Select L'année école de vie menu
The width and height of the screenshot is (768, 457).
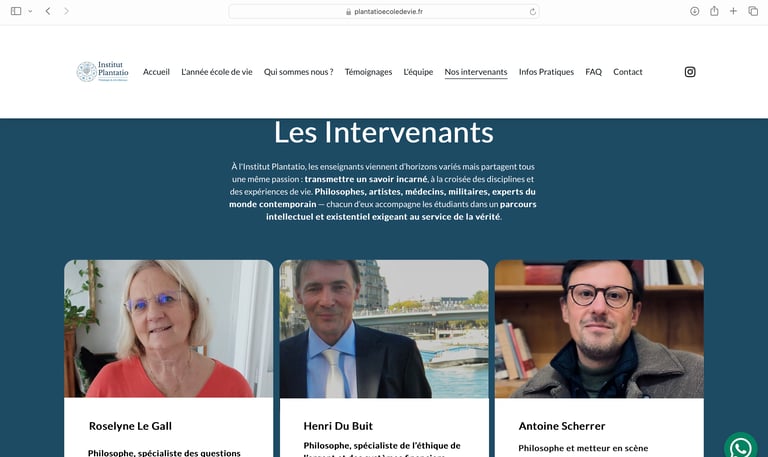coord(216,72)
